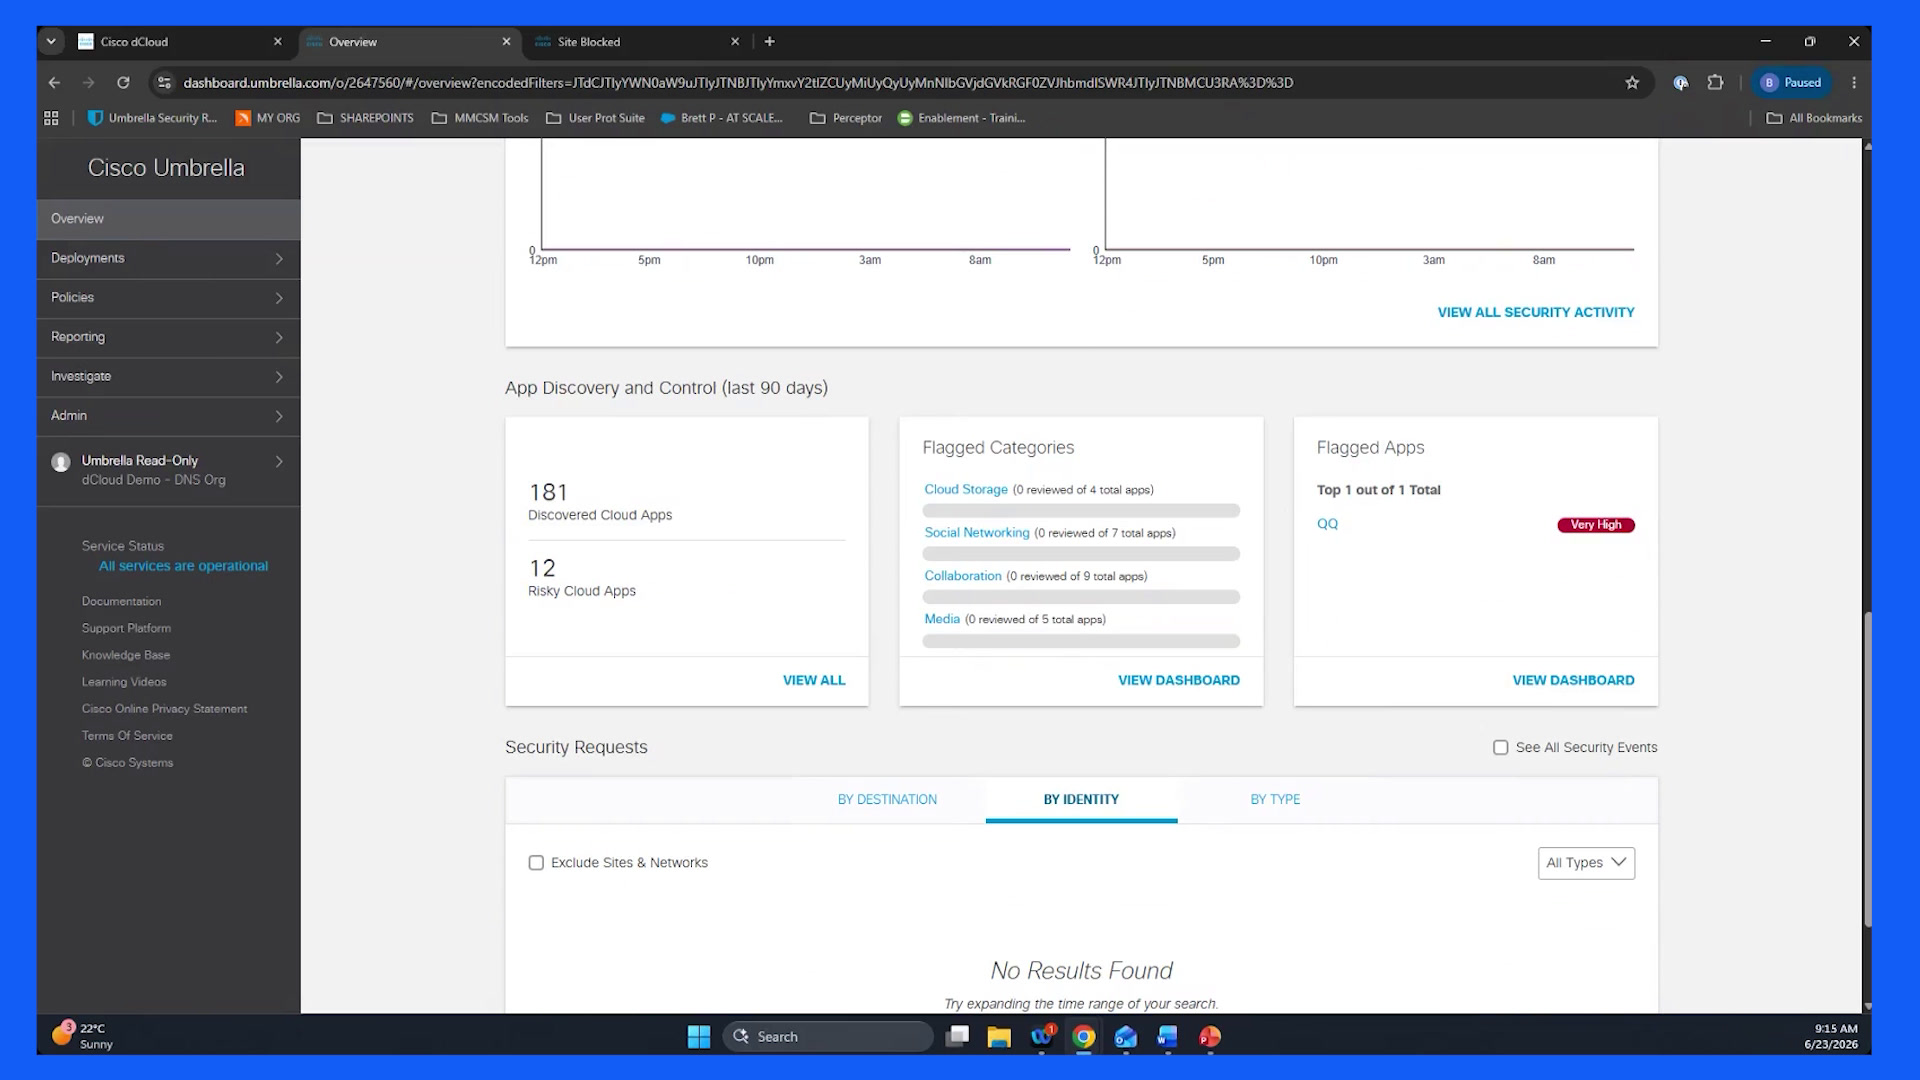Screen dimensions: 1920x1080
Task: Expand the Investigate section
Action: click(x=168, y=377)
